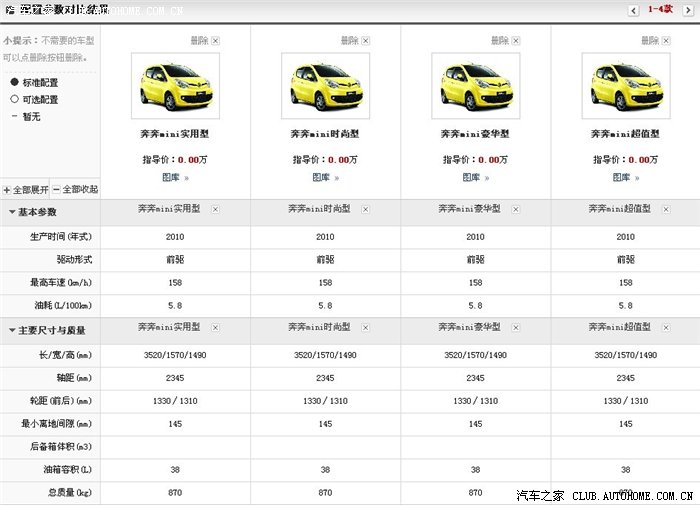Click 指导价 0.00万 under 奔奔mini时尚型
700x505 pixels.
pos(325,160)
